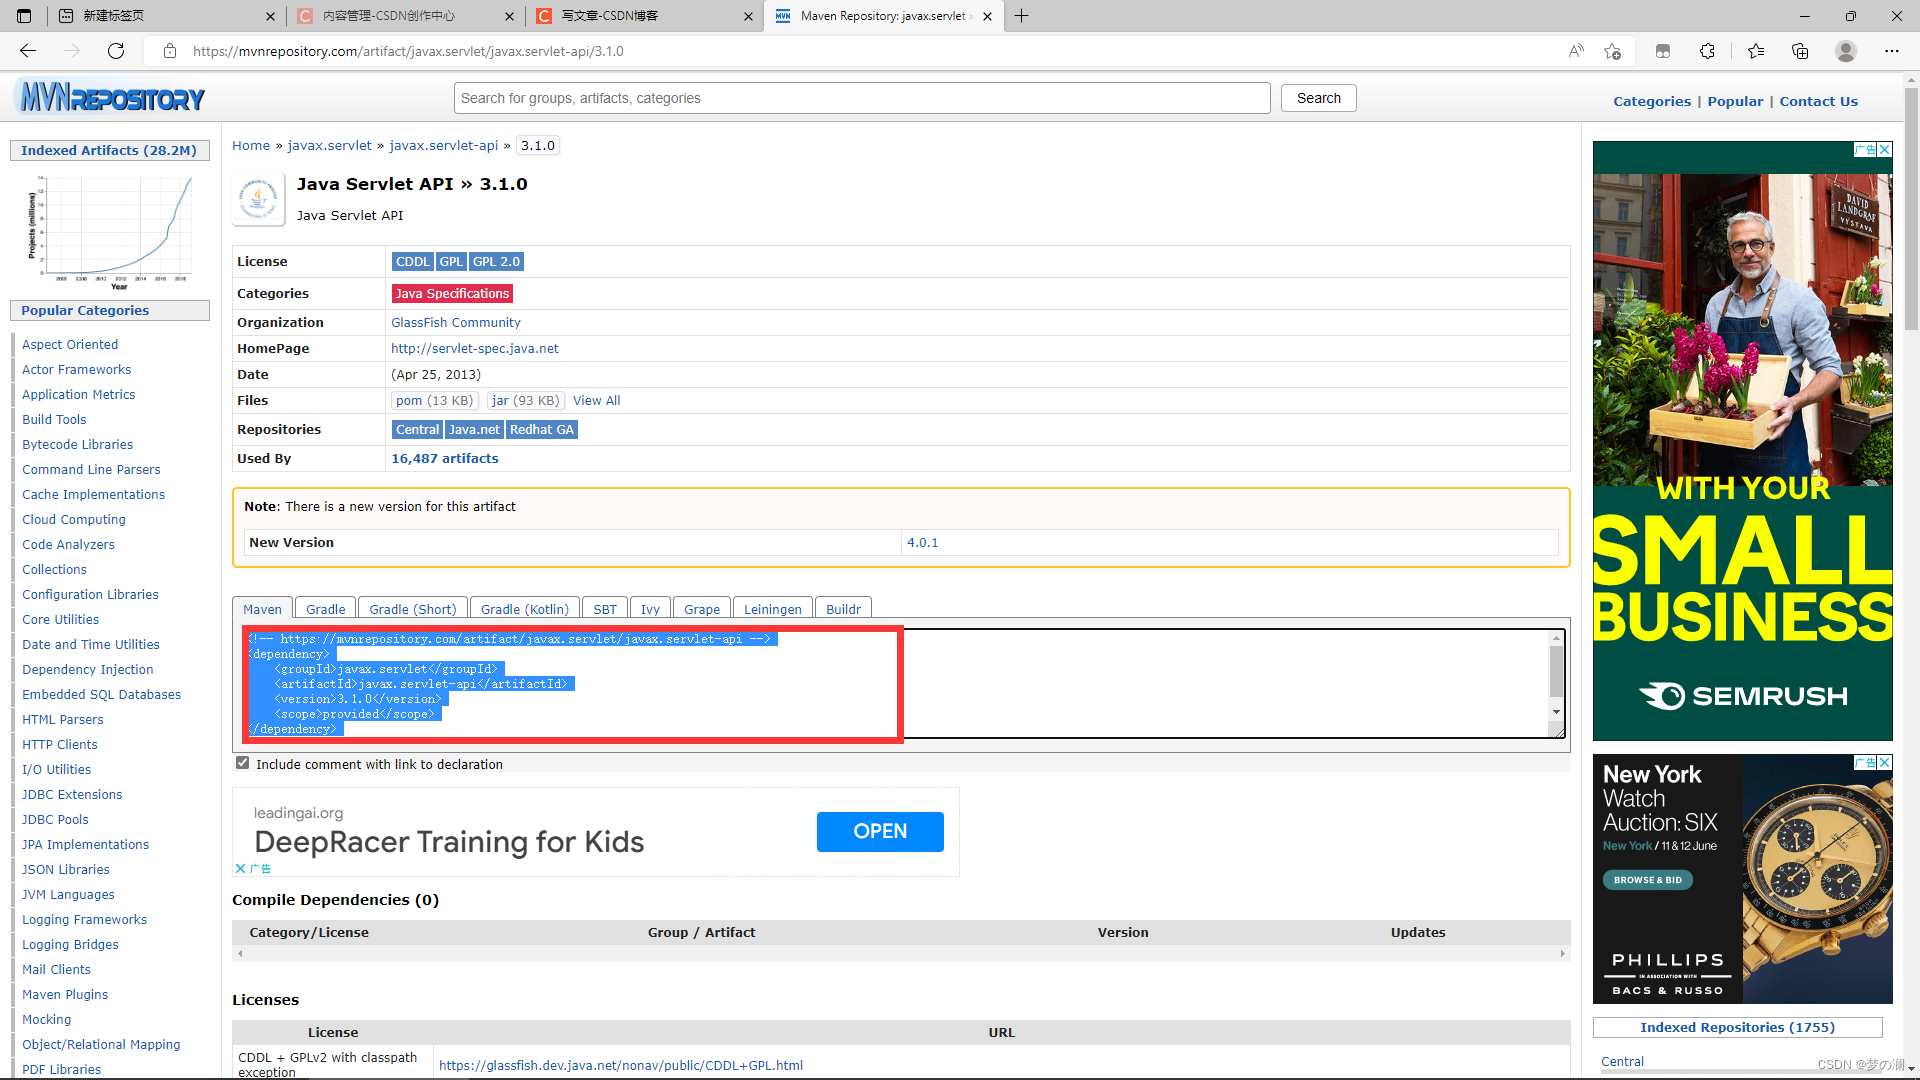Add this page to favorites

1612,51
